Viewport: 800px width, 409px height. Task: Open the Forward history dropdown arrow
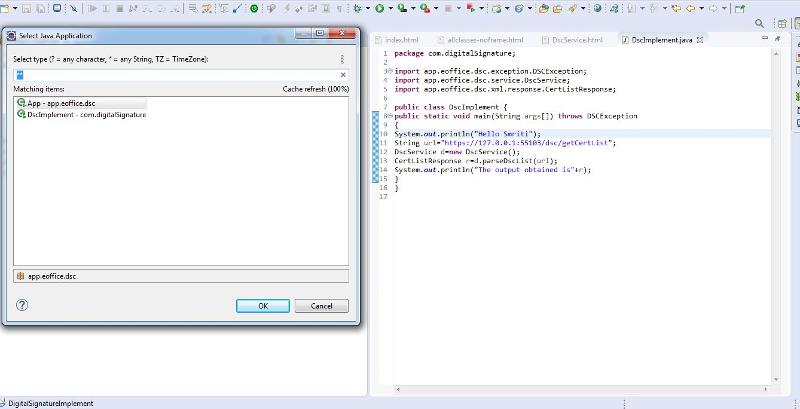pyautogui.click(x=724, y=8)
